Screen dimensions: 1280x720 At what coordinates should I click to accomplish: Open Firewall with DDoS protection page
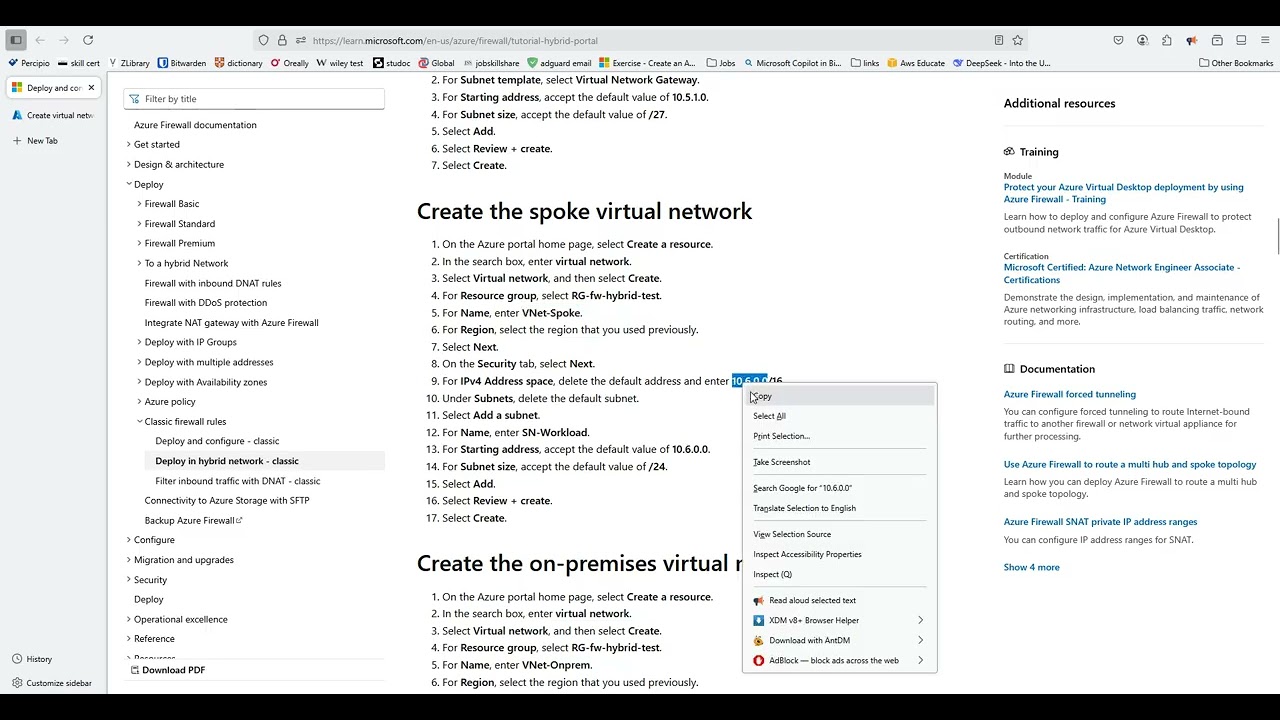click(x=205, y=303)
